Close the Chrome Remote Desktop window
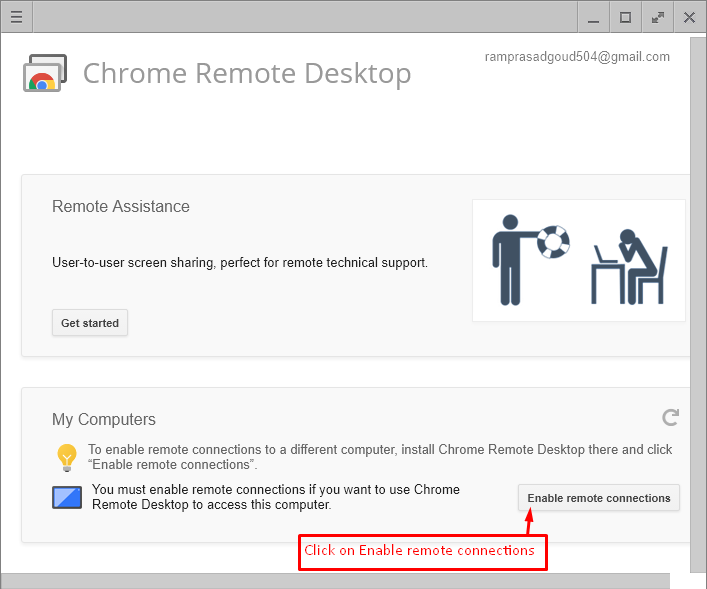This screenshot has width=707, height=589. click(x=689, y=17)
